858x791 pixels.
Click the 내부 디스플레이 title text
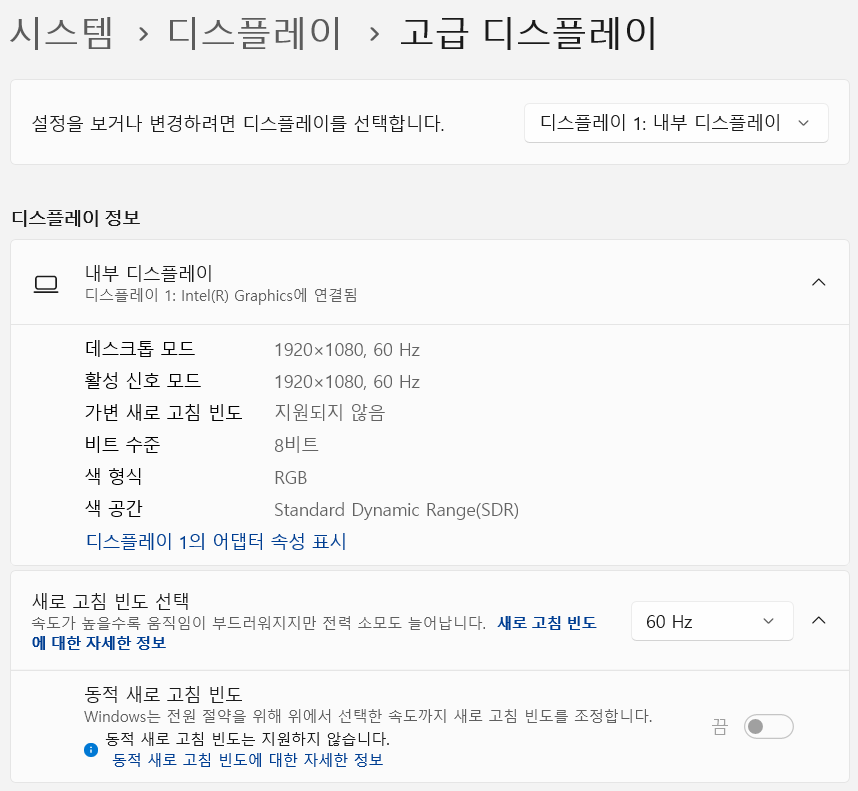pos(148,272)
